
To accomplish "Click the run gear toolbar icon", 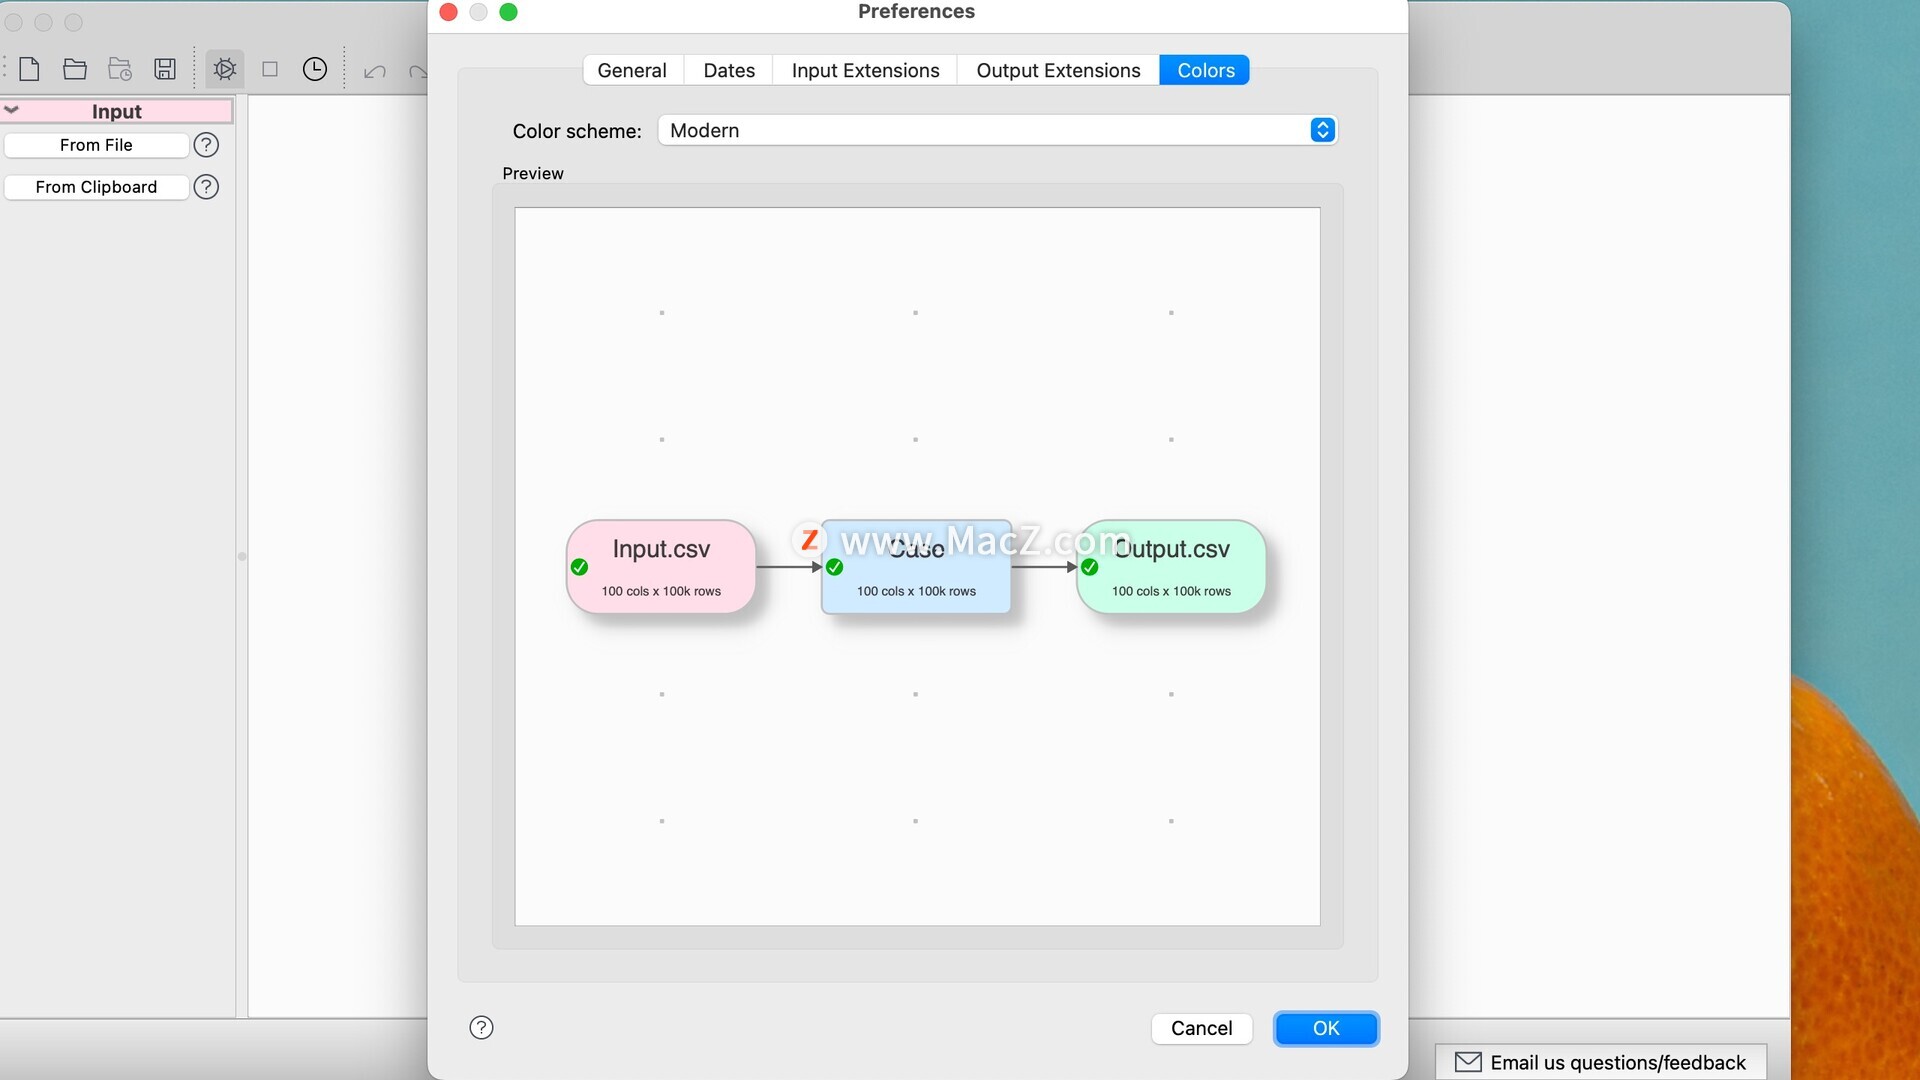I will click(225, 69).
